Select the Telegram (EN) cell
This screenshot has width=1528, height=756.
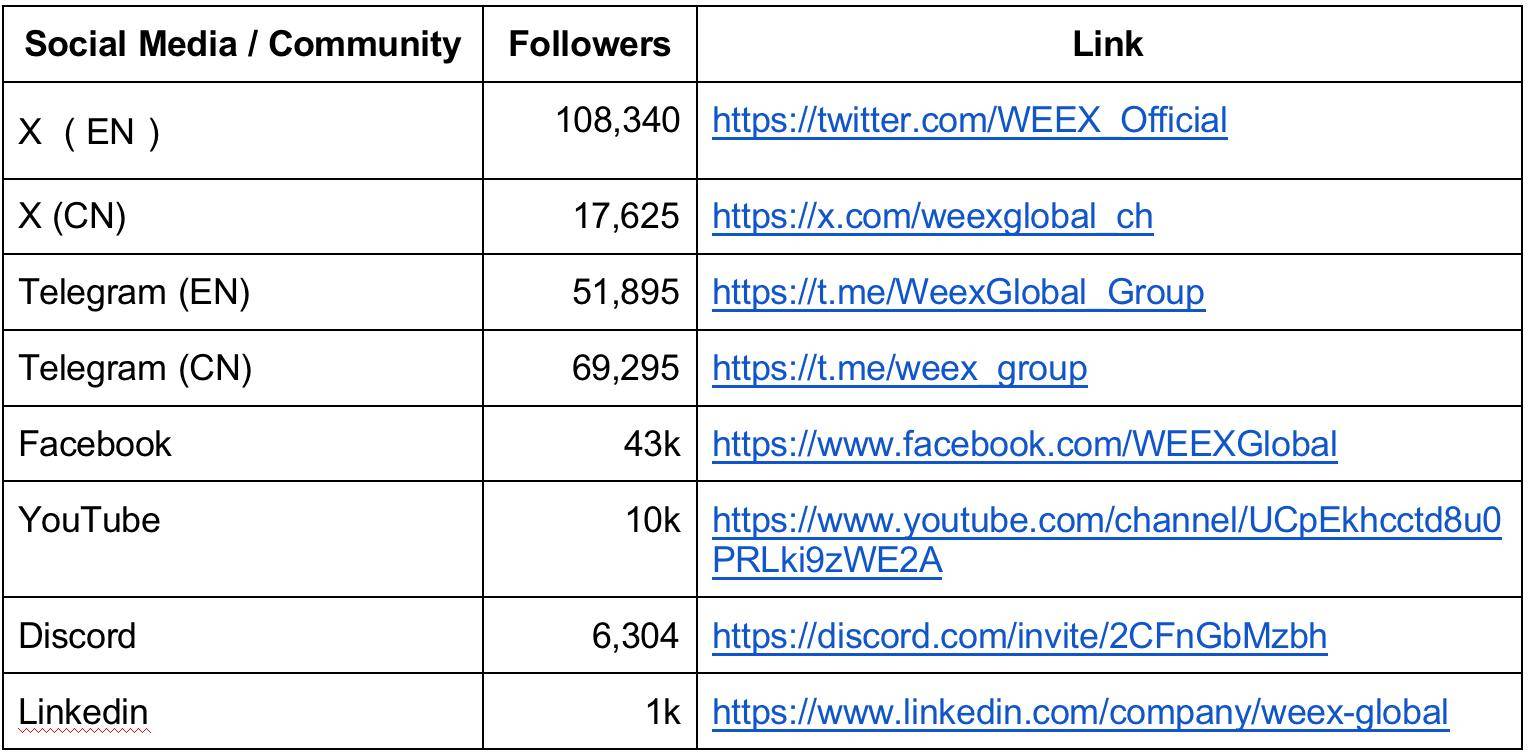pyautogui.click(x=243, y=292)
